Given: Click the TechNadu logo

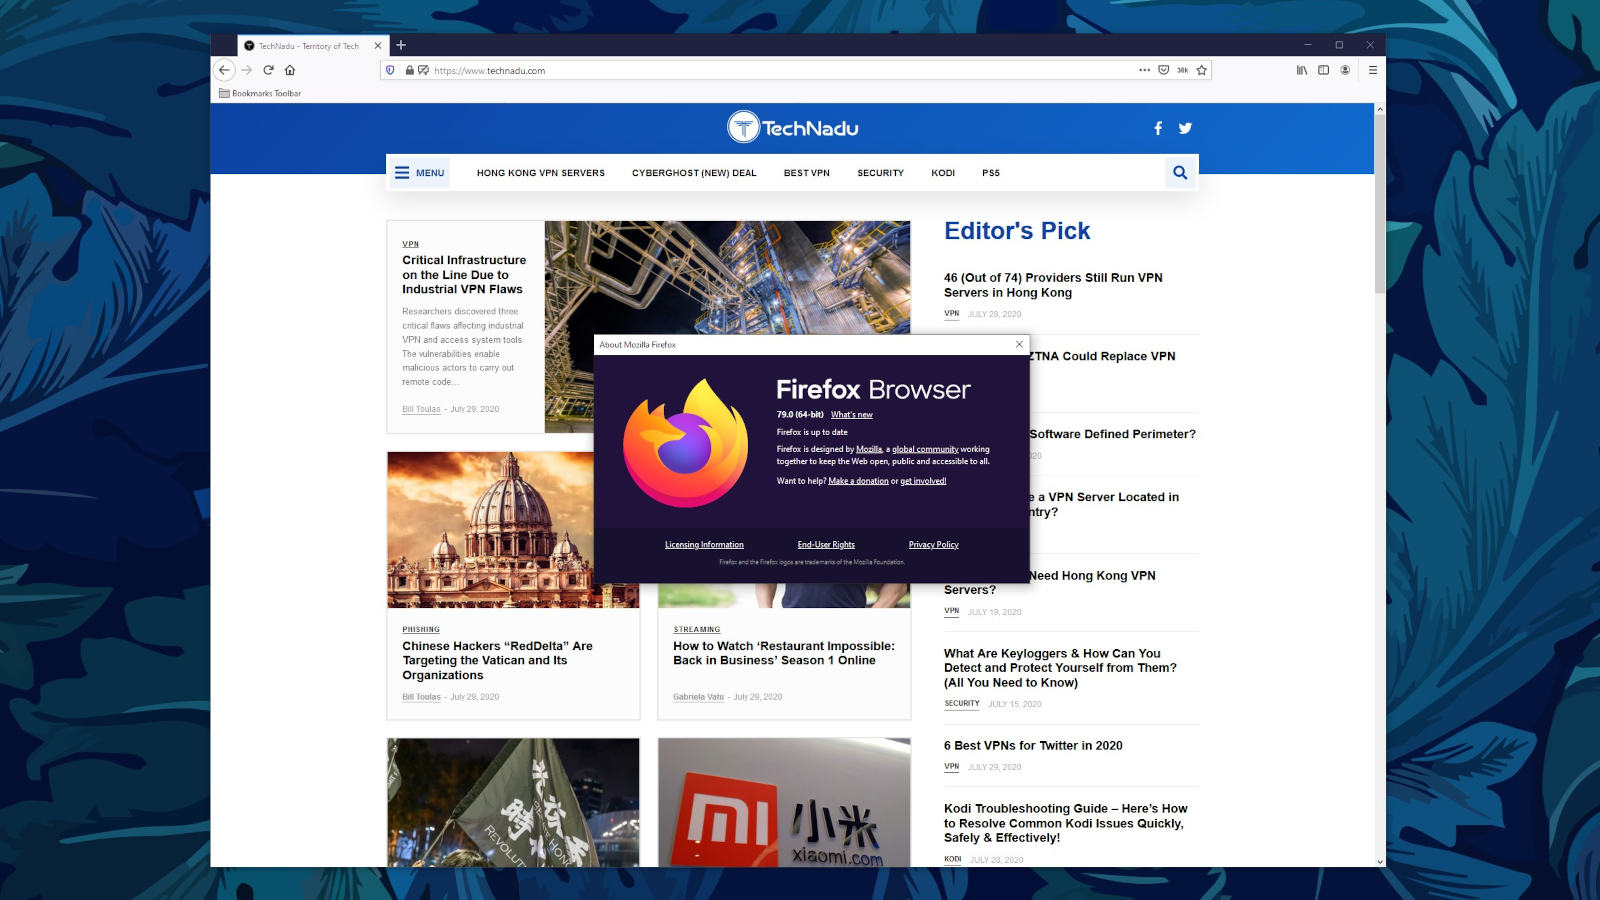Looking at the screenshot, I should point(792,128).
